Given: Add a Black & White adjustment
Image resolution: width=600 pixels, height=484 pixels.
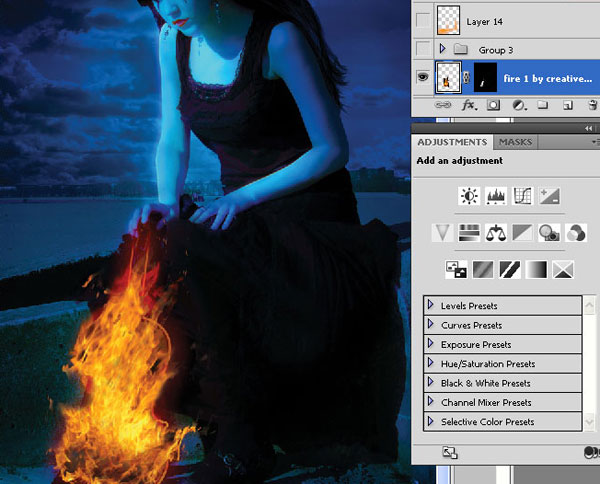Looking at the screenshot, I should [522, 233].
